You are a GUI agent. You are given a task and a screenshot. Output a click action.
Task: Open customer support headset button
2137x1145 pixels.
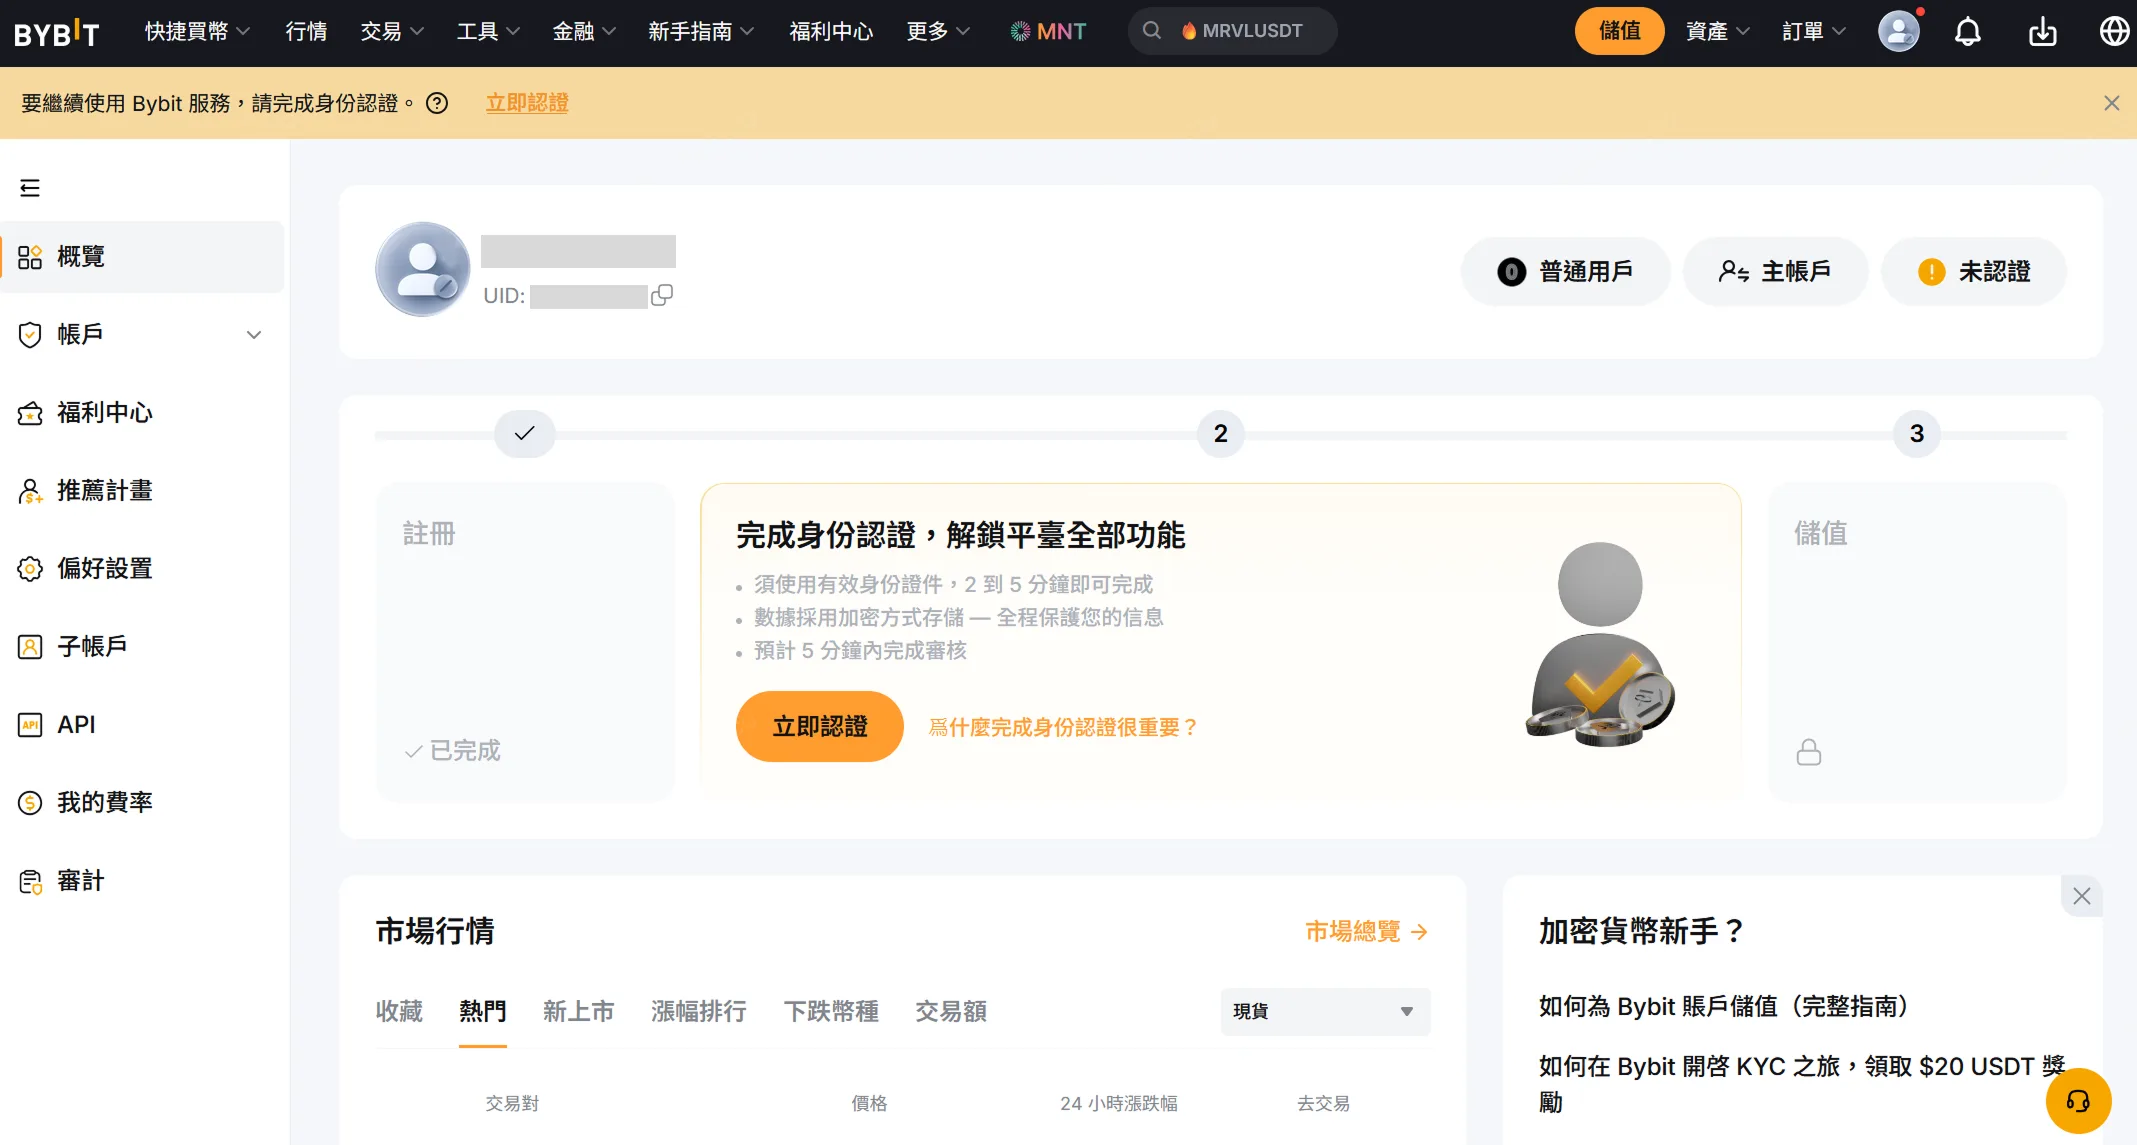coord(2078,1101)
